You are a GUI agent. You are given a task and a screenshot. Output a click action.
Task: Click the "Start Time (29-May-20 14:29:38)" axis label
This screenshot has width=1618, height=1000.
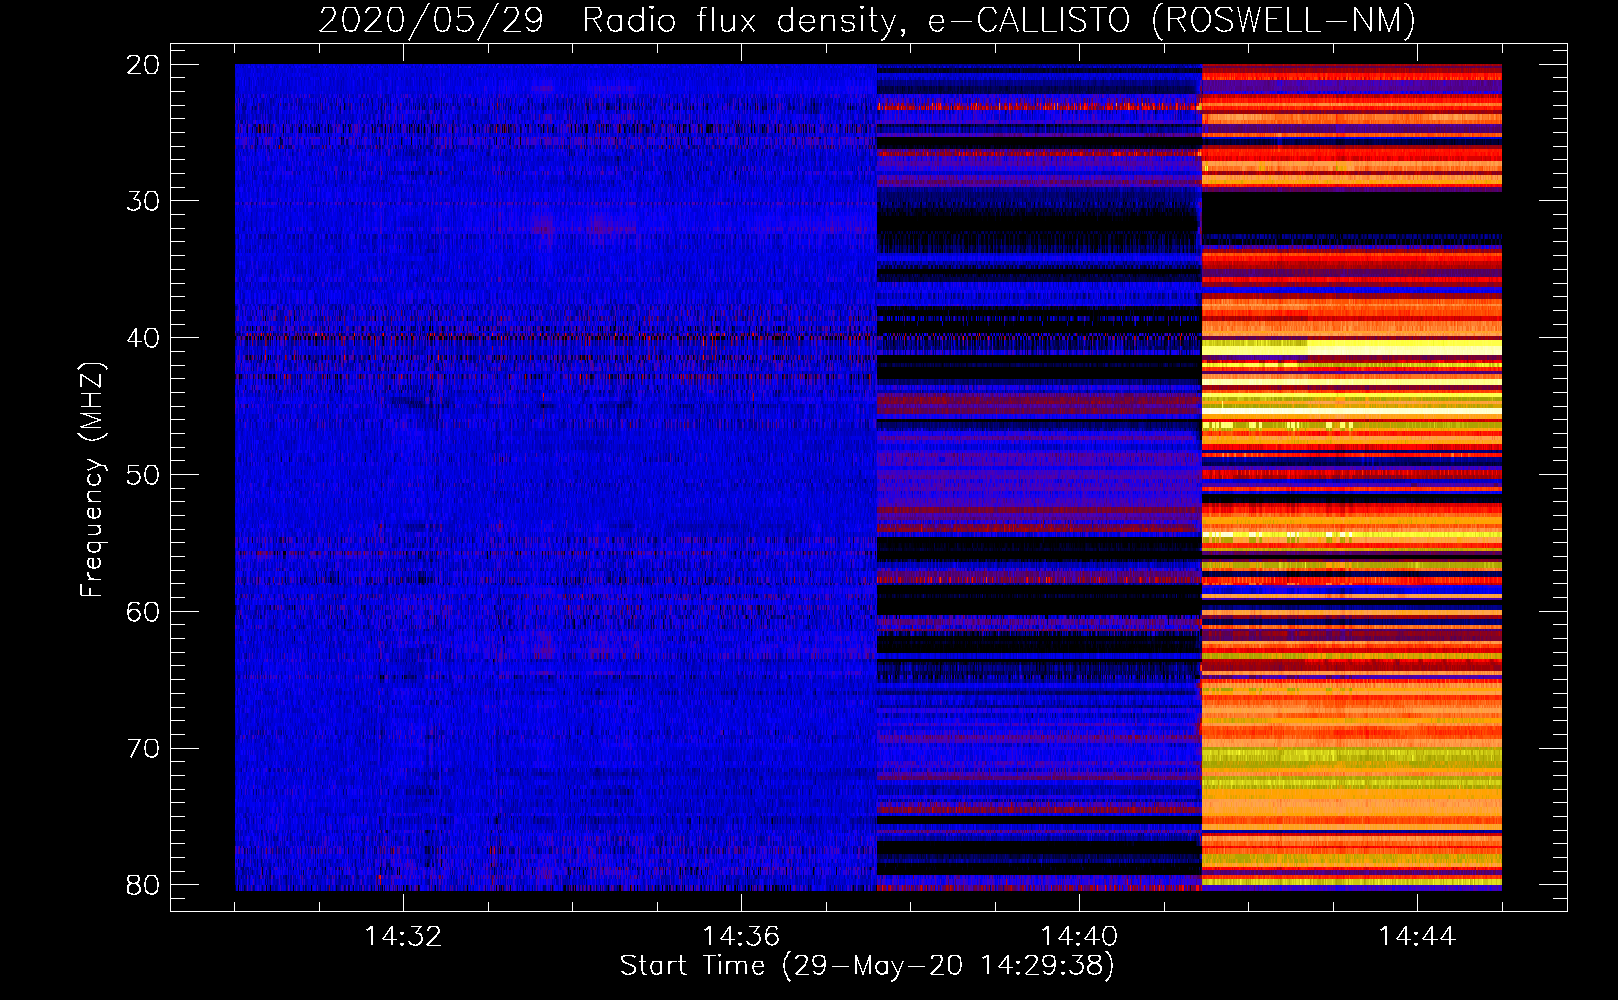(866, 966)
